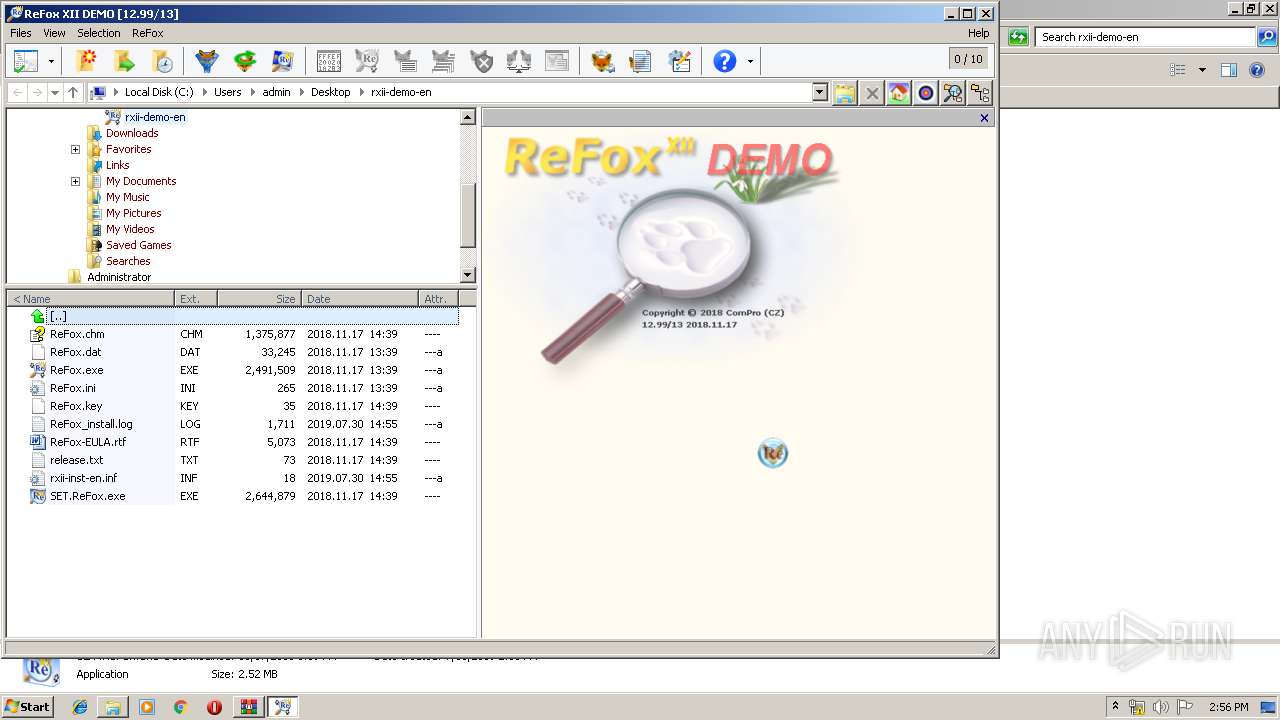
Task: Select rxii-inst-en.inf in file list
Action: tap(84, 478)
